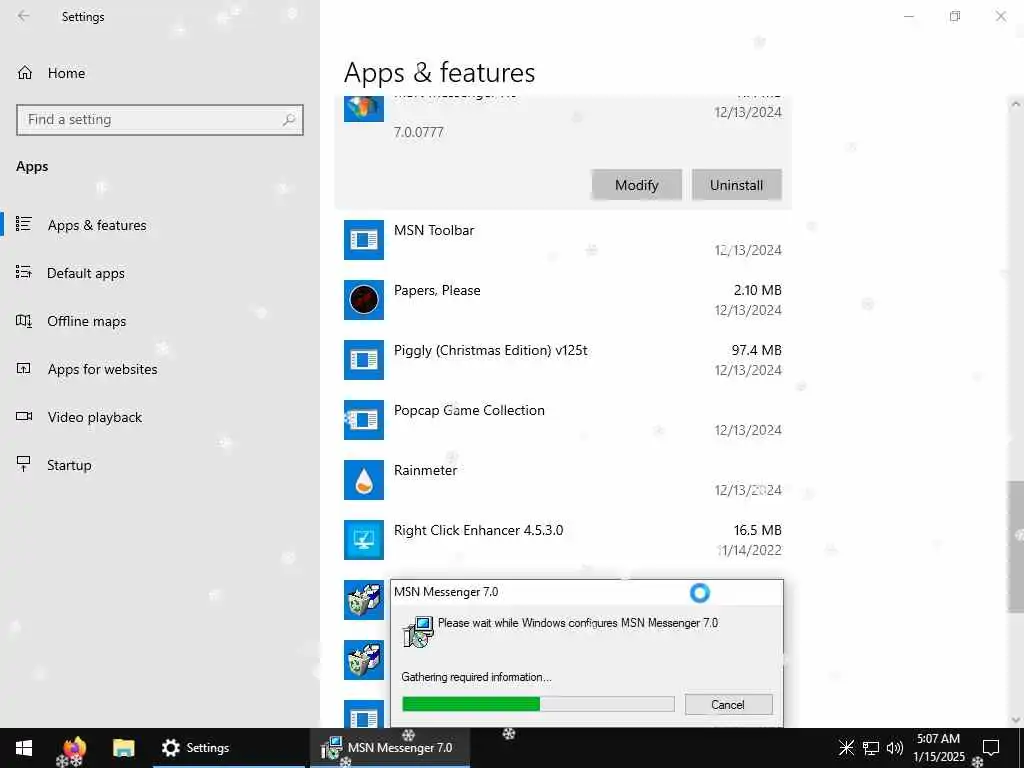Go back using Settings back arrow

click(x=24, y=16)
